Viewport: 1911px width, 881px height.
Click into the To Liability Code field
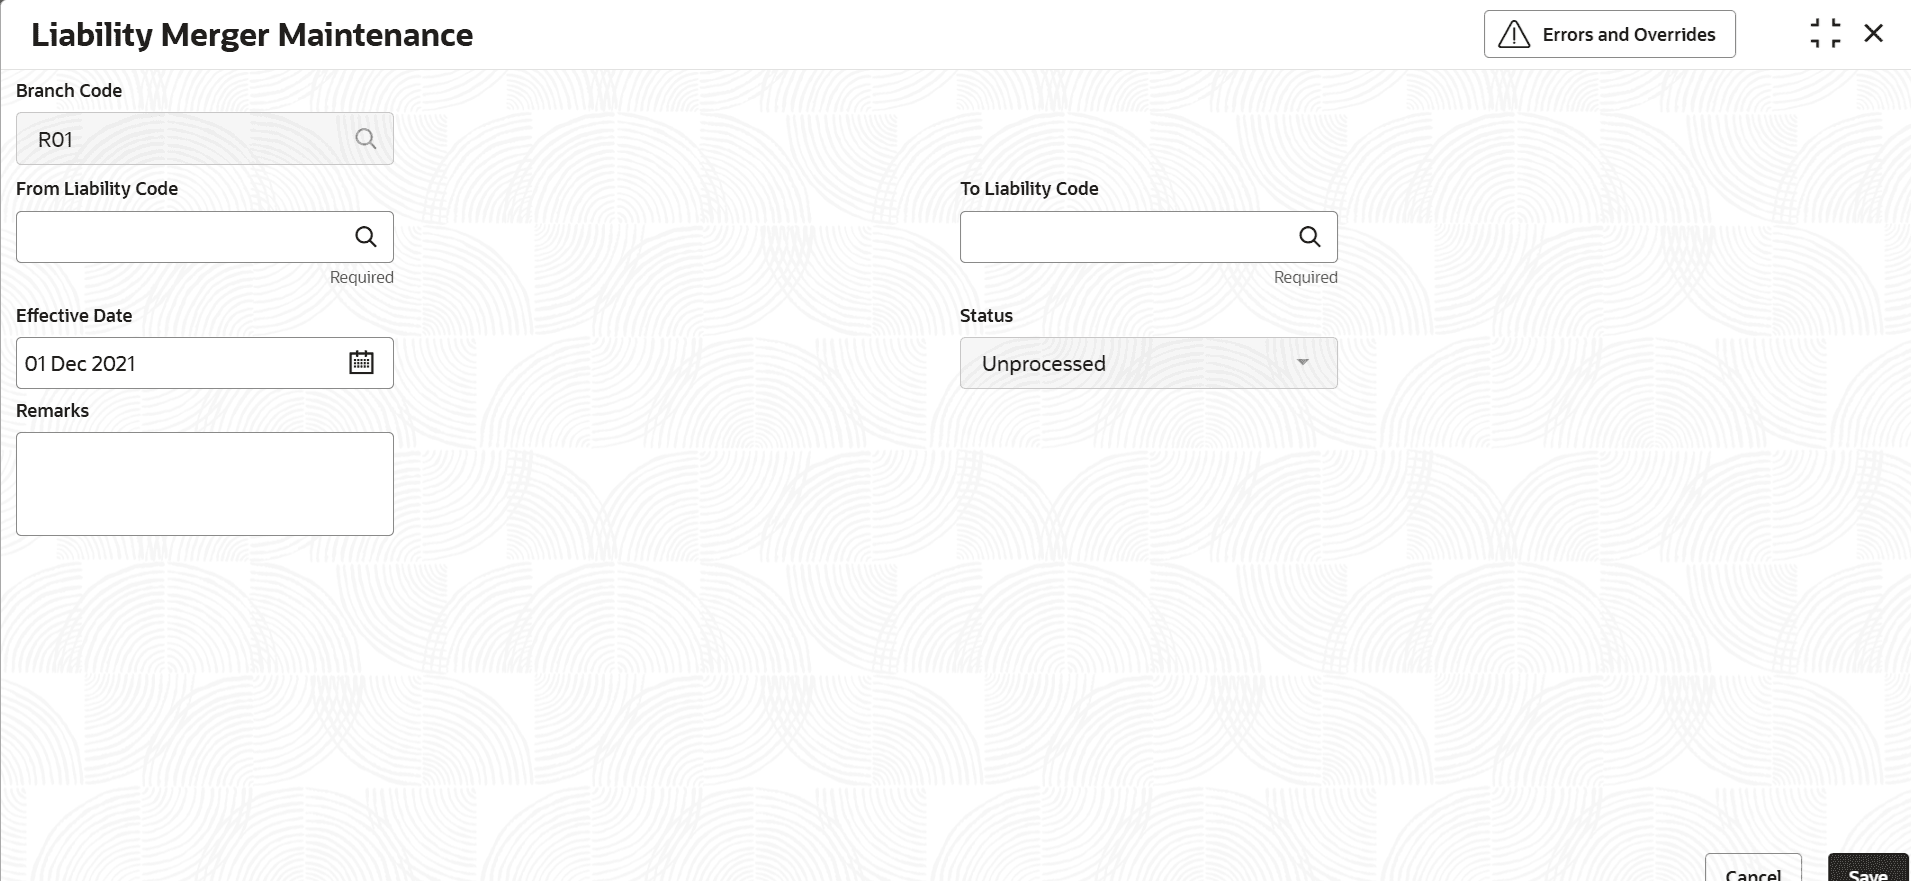click(1125, 237)
